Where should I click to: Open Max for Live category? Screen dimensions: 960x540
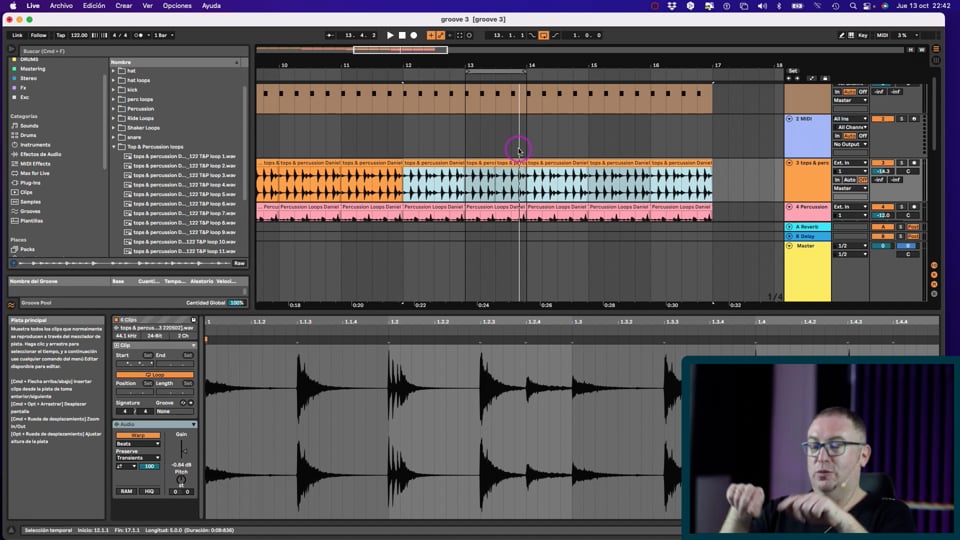click(x=34, y=173)
